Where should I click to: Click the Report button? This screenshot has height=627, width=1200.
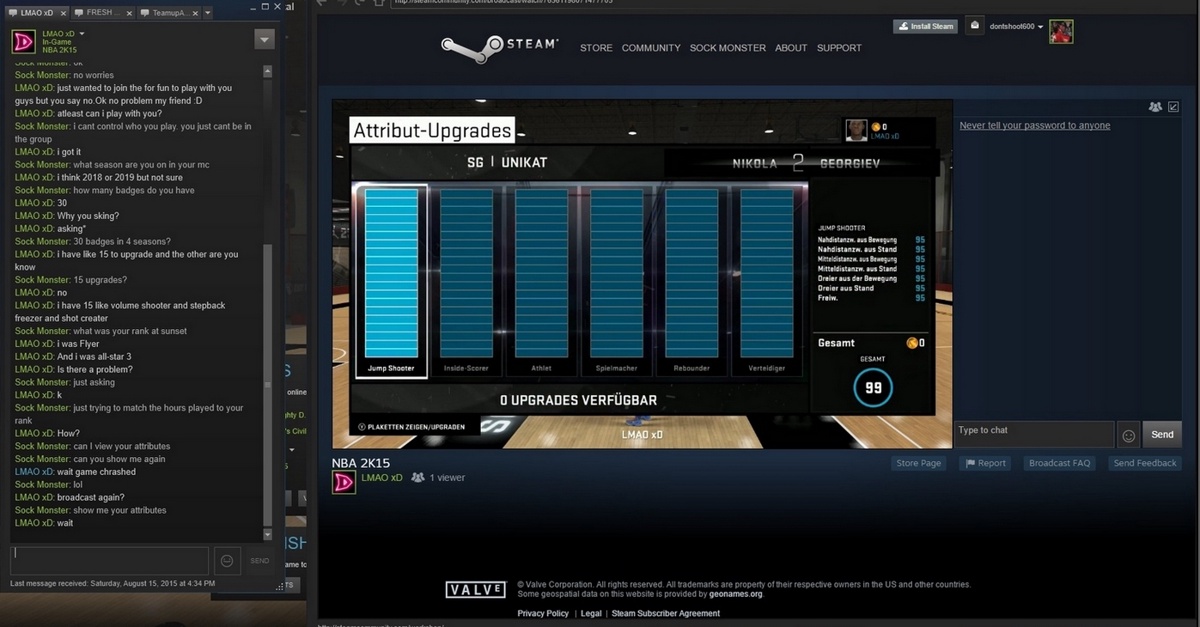point(985,463)
